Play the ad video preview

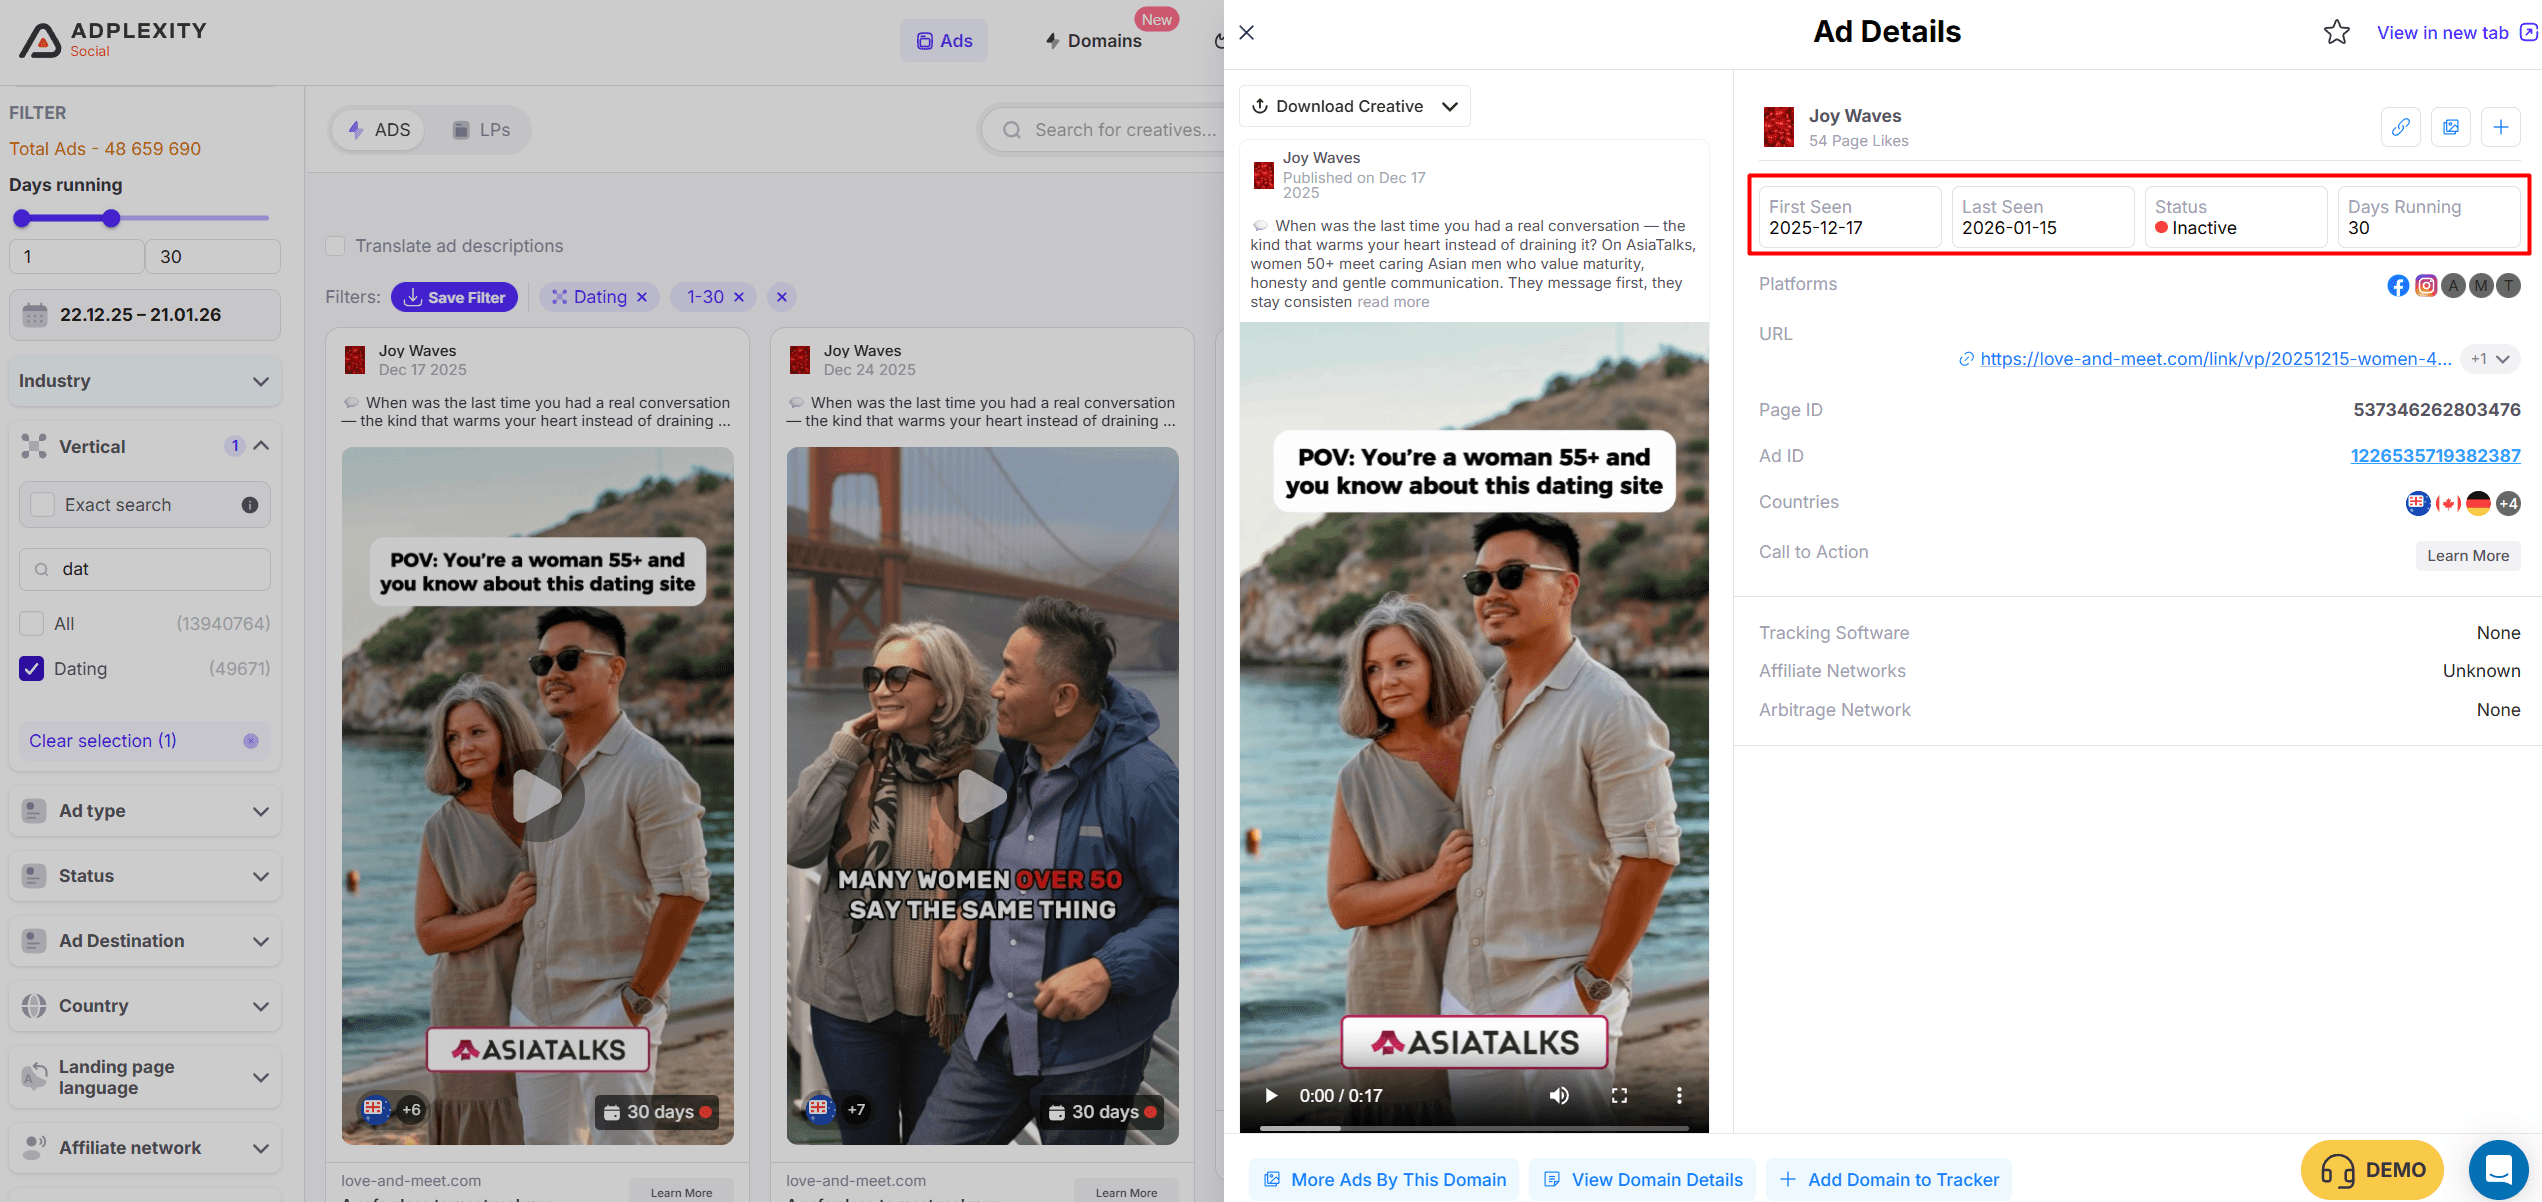pos(1271,1095)
